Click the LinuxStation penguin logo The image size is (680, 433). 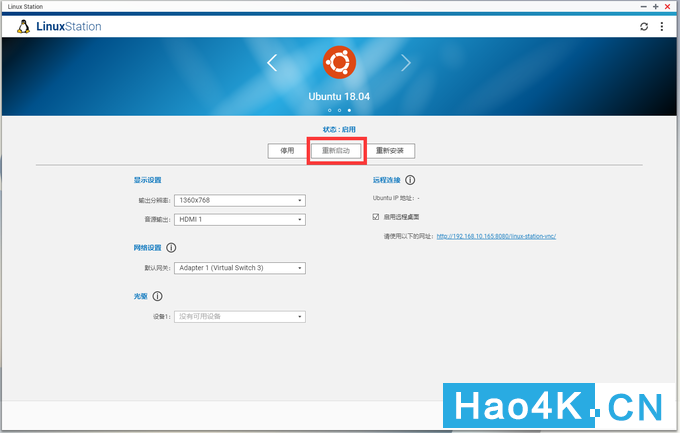click(23, 26)
